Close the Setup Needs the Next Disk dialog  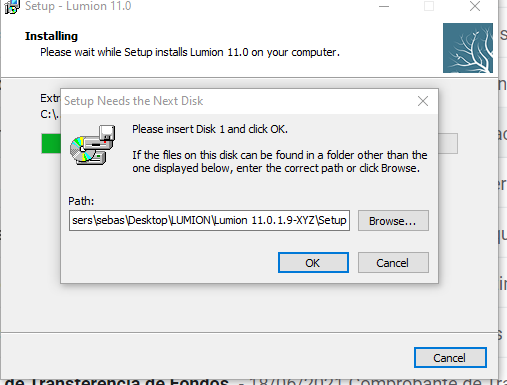pos(423,101)
